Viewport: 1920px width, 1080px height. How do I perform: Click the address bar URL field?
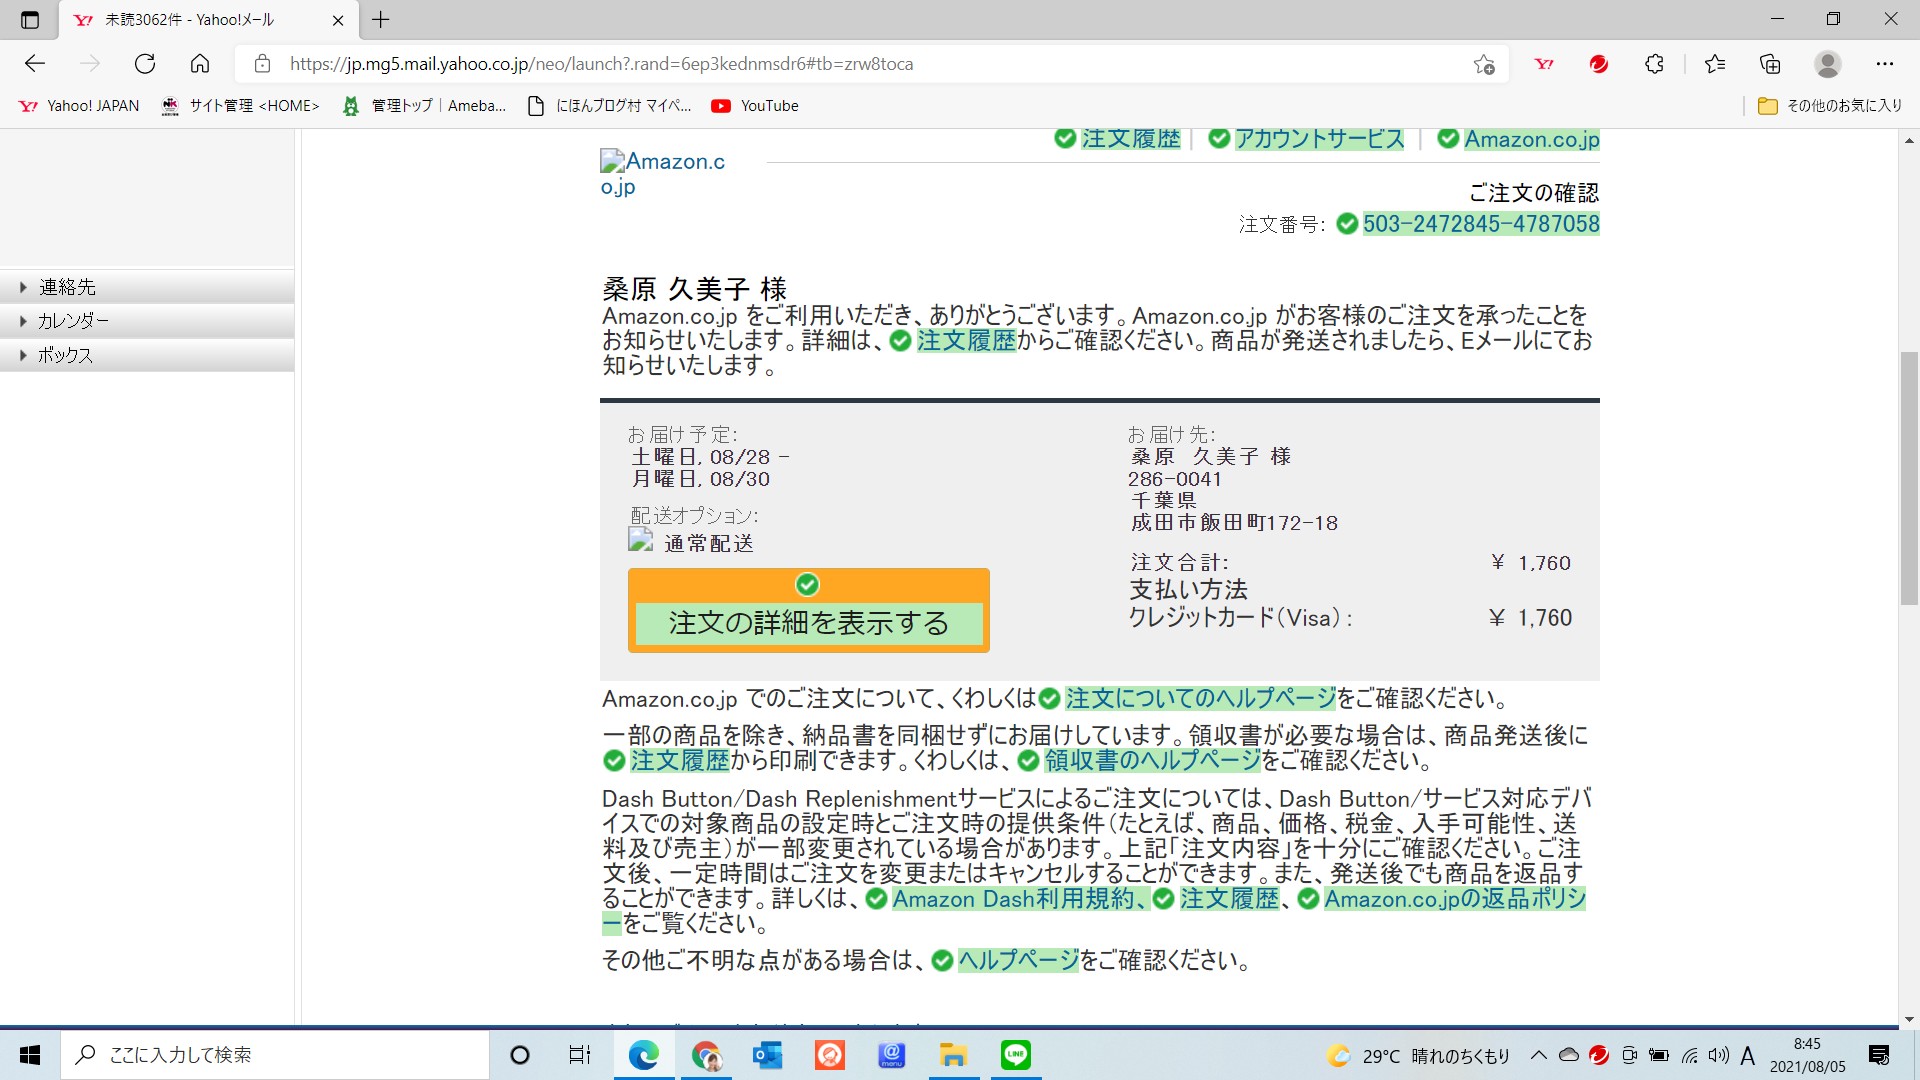pyautogui.click(x=870, y=64)
